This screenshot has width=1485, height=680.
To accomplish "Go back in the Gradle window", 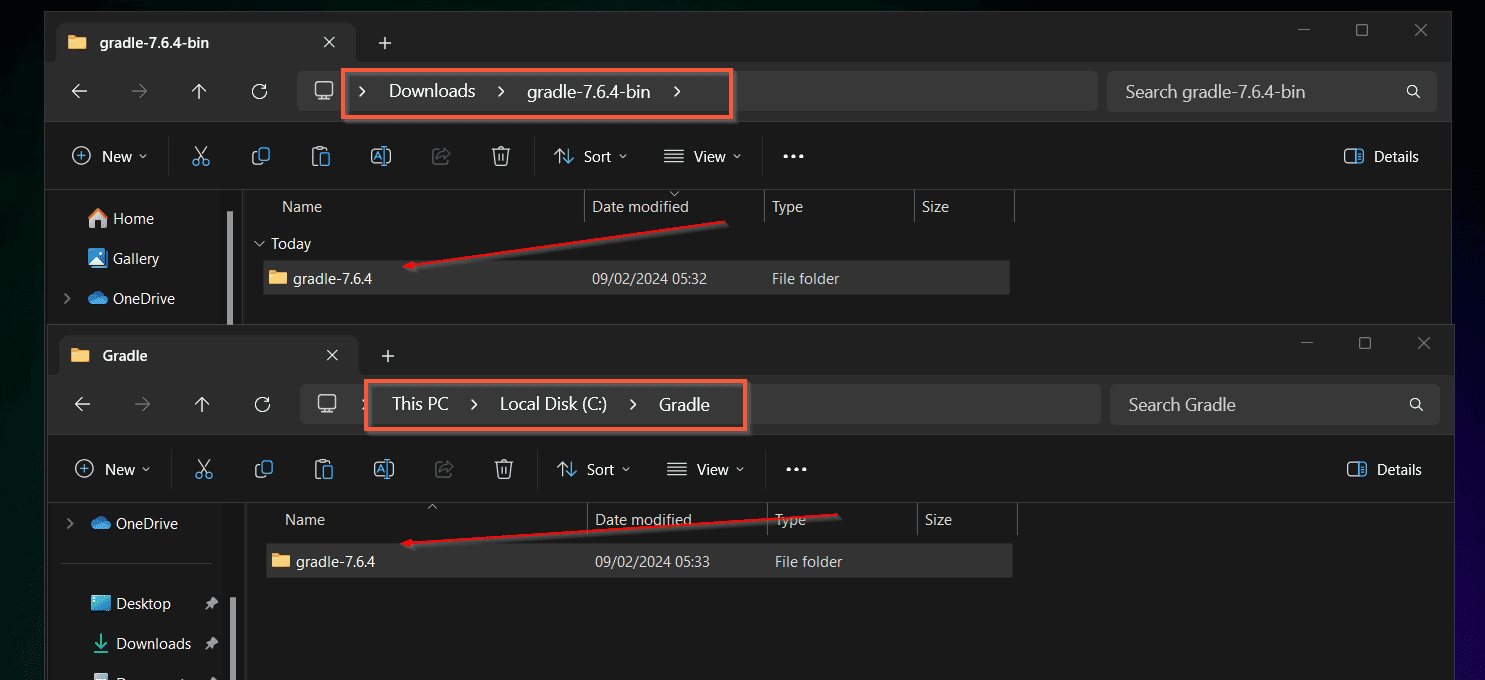I will 83,404.
